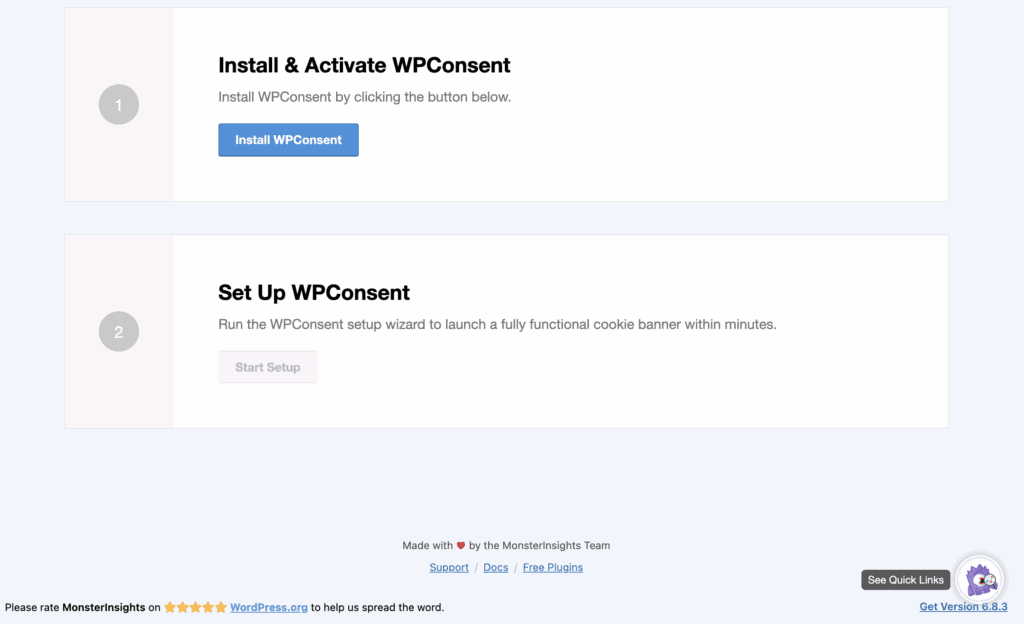Click the 'Run the WPConsent setup wizard' description
1024x624 pixels.
pos(497,324)
